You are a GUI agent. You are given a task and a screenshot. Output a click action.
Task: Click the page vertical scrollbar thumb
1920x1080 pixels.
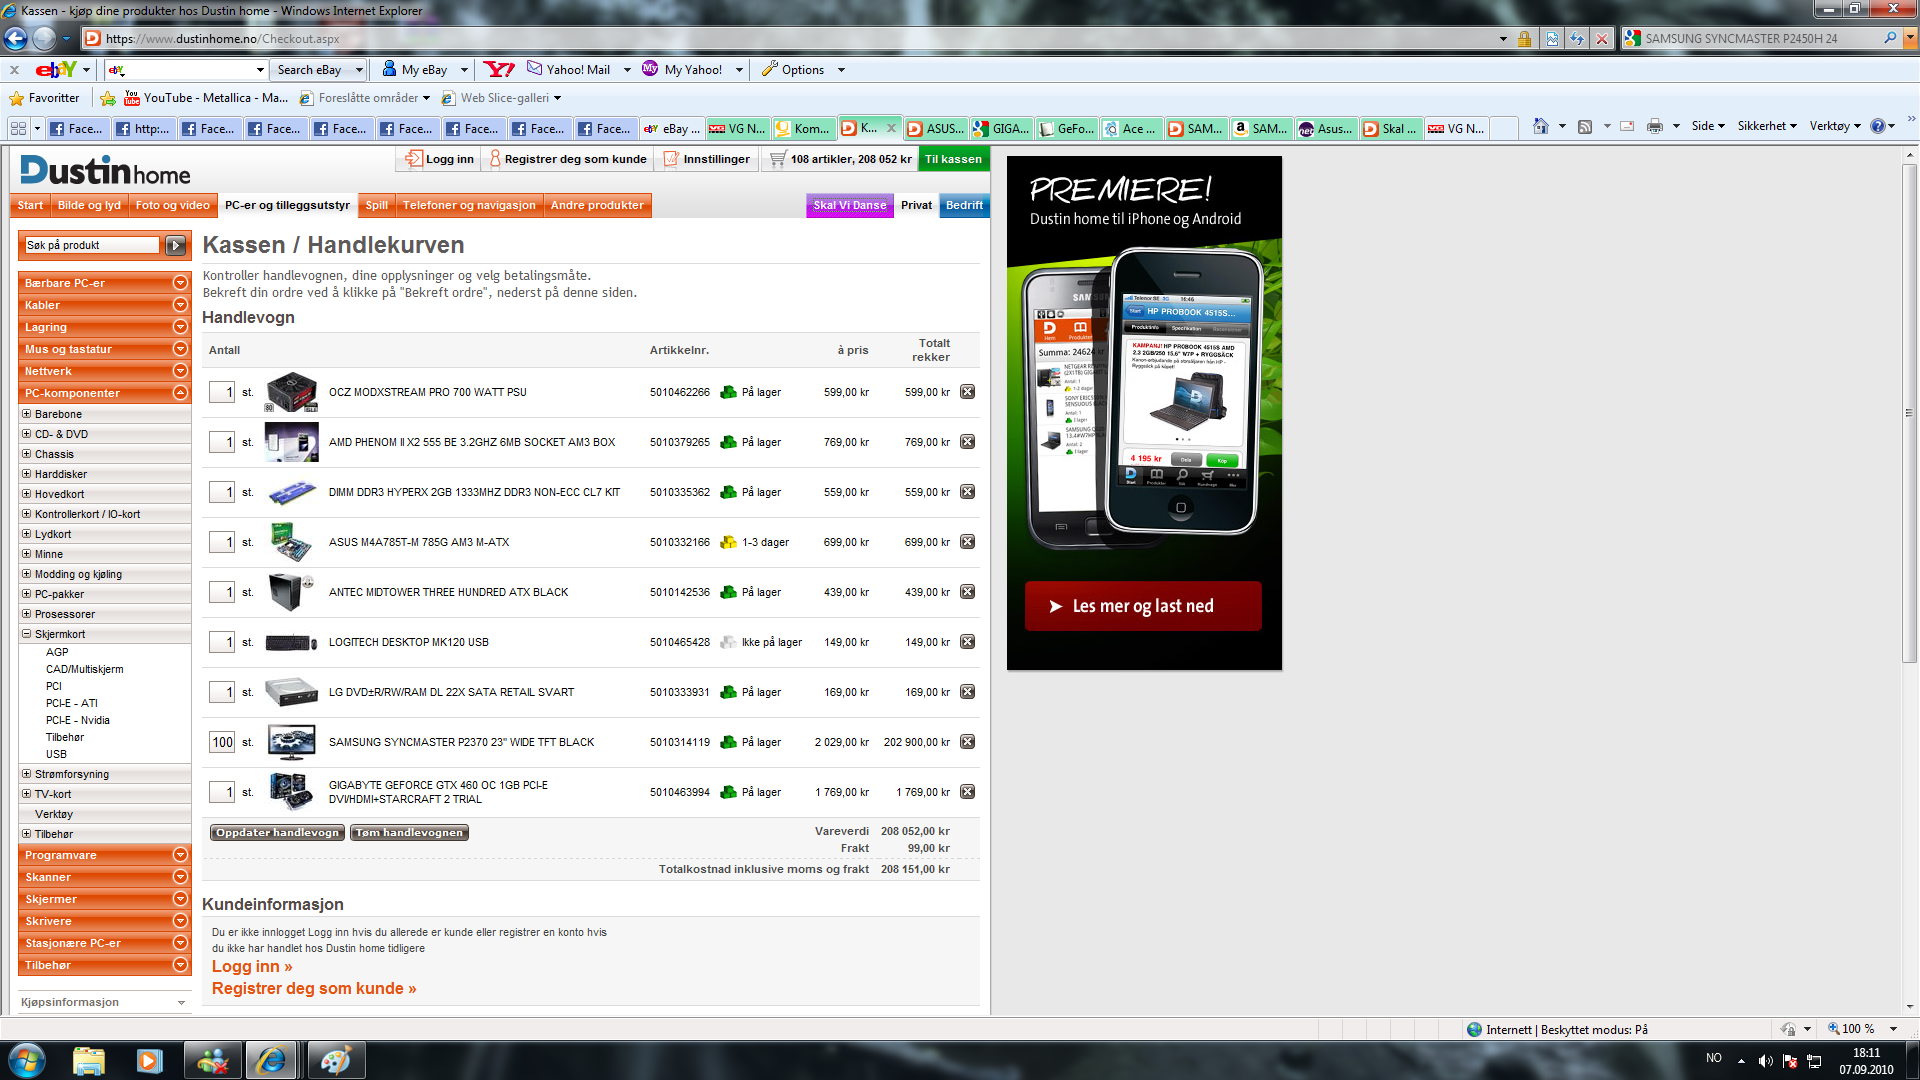[1910, 413]
